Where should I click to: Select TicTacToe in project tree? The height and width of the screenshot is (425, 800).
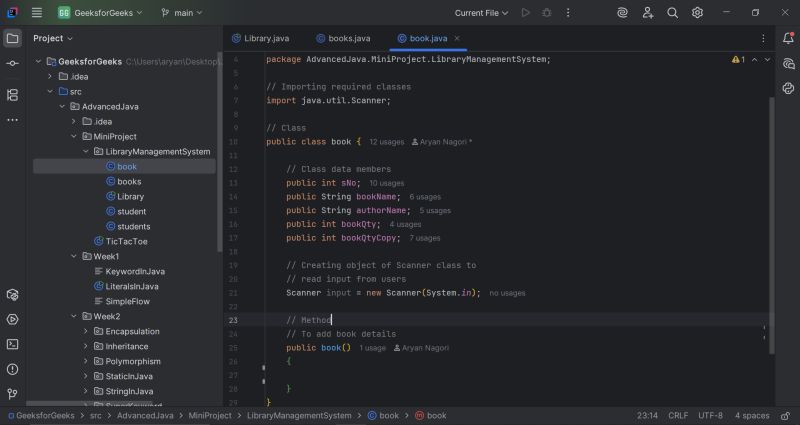121,241
